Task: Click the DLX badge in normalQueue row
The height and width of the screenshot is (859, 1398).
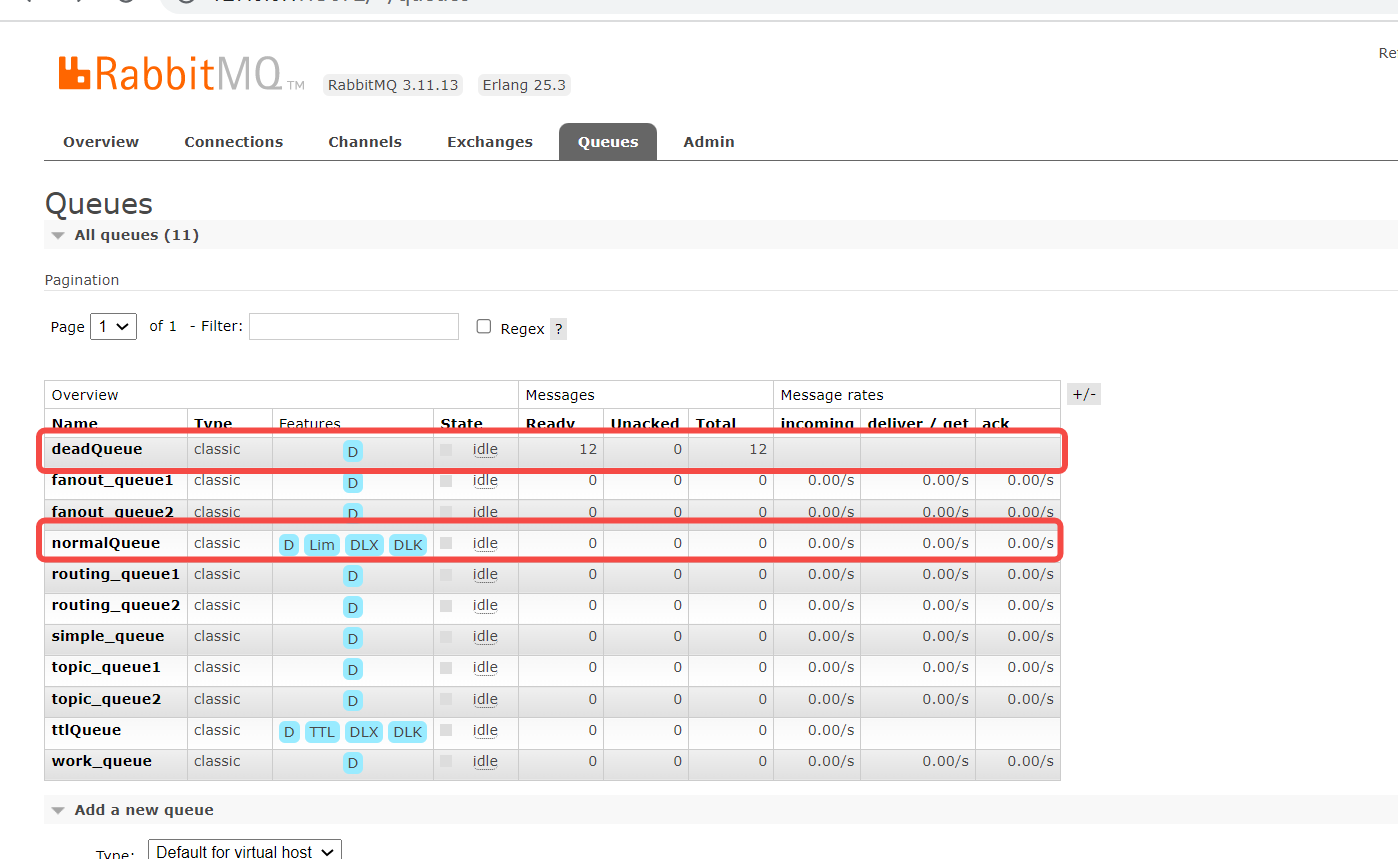Action: click(x=364, y=545)
